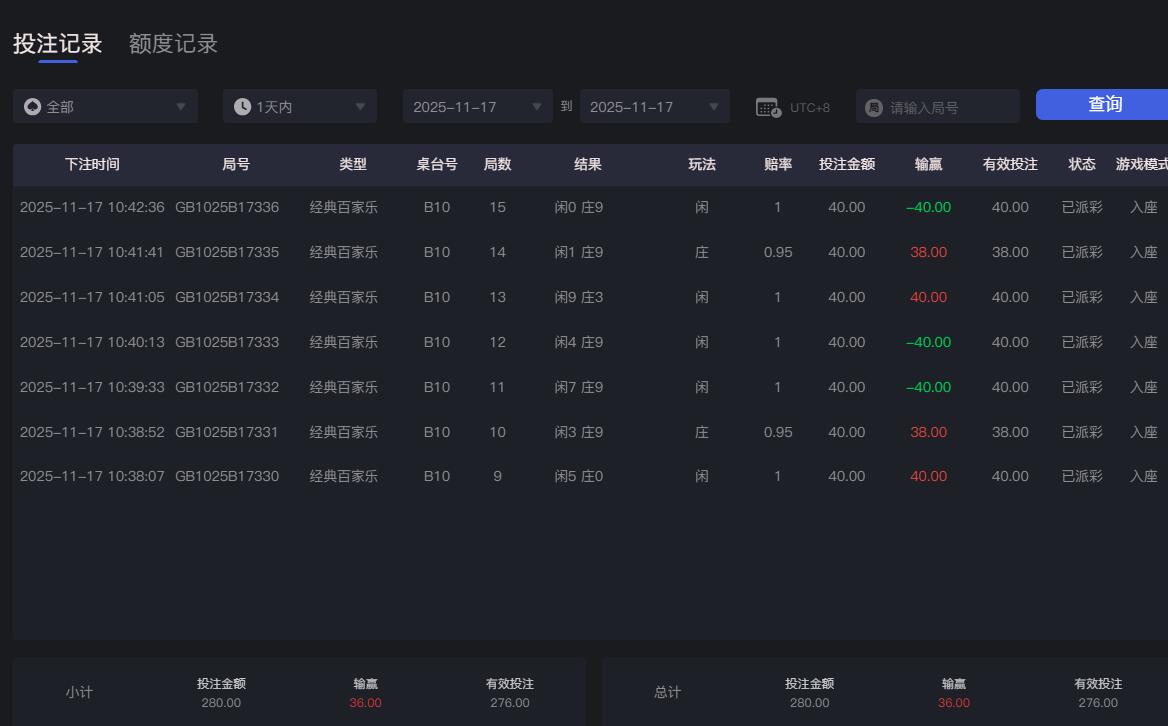This screenshot has height=726, width=1168.
Task: Click the 状态 column header
Action: (x=1081, y=165)
